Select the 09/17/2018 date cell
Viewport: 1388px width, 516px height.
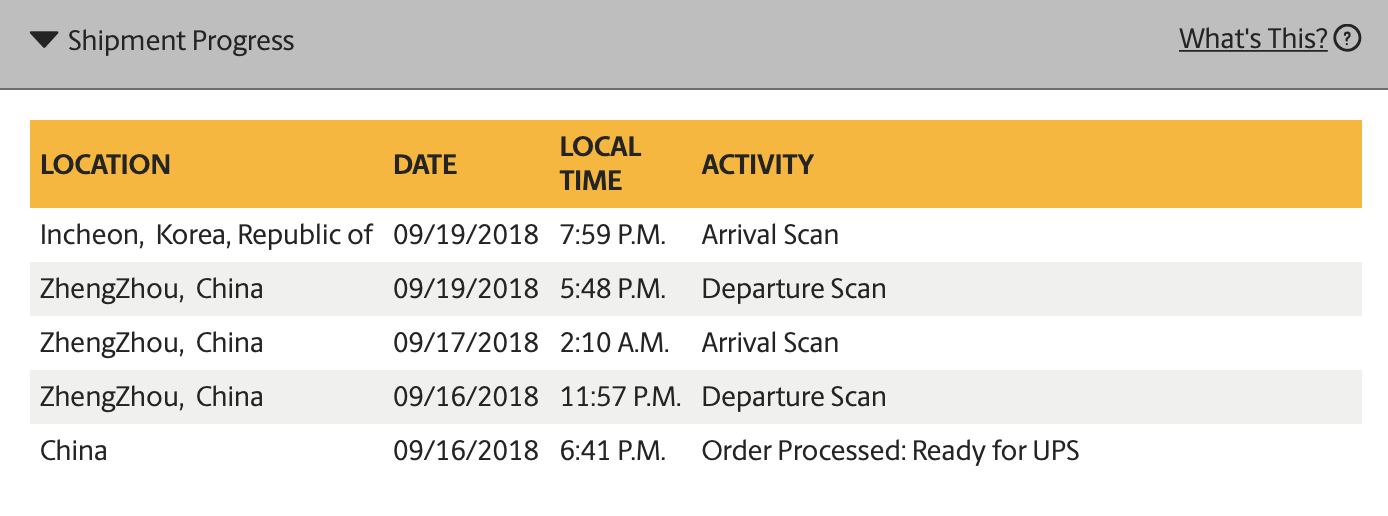click(465, 343)
